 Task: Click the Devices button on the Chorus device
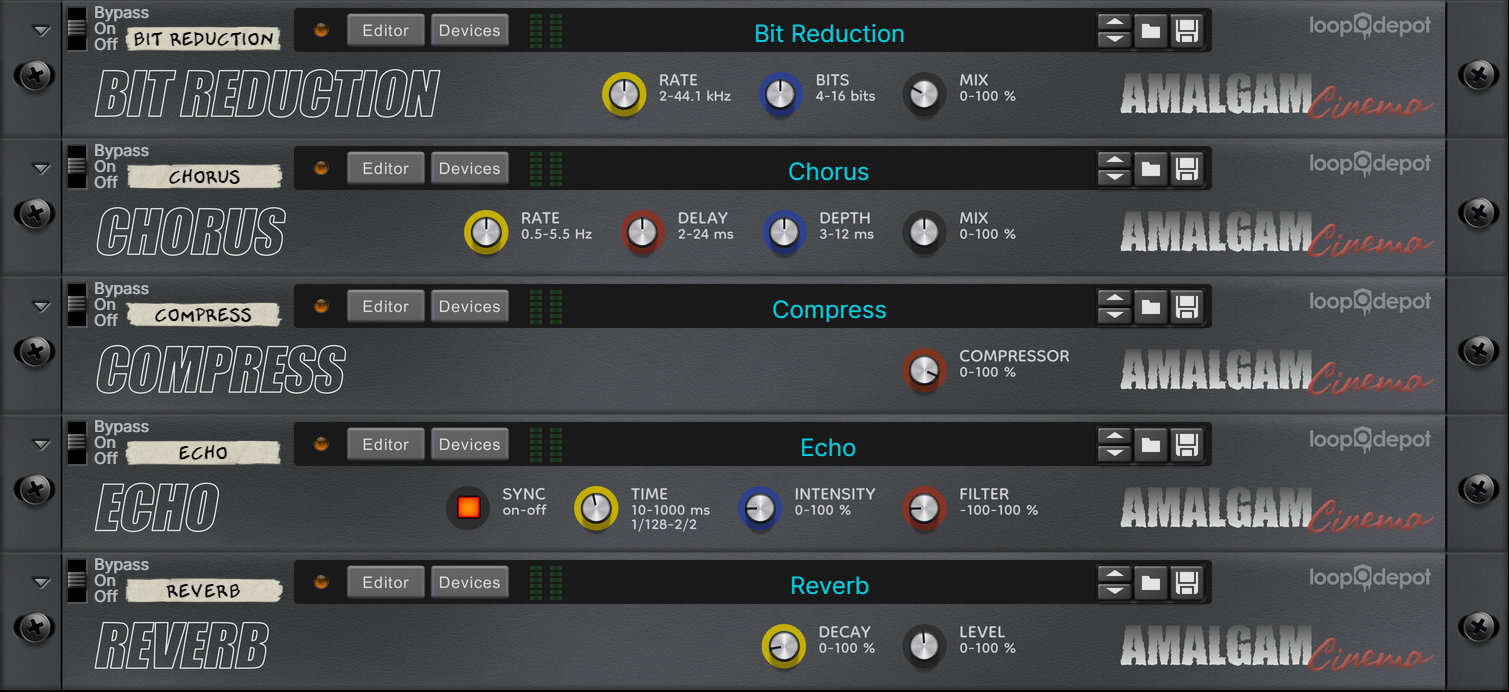[470, 168]
